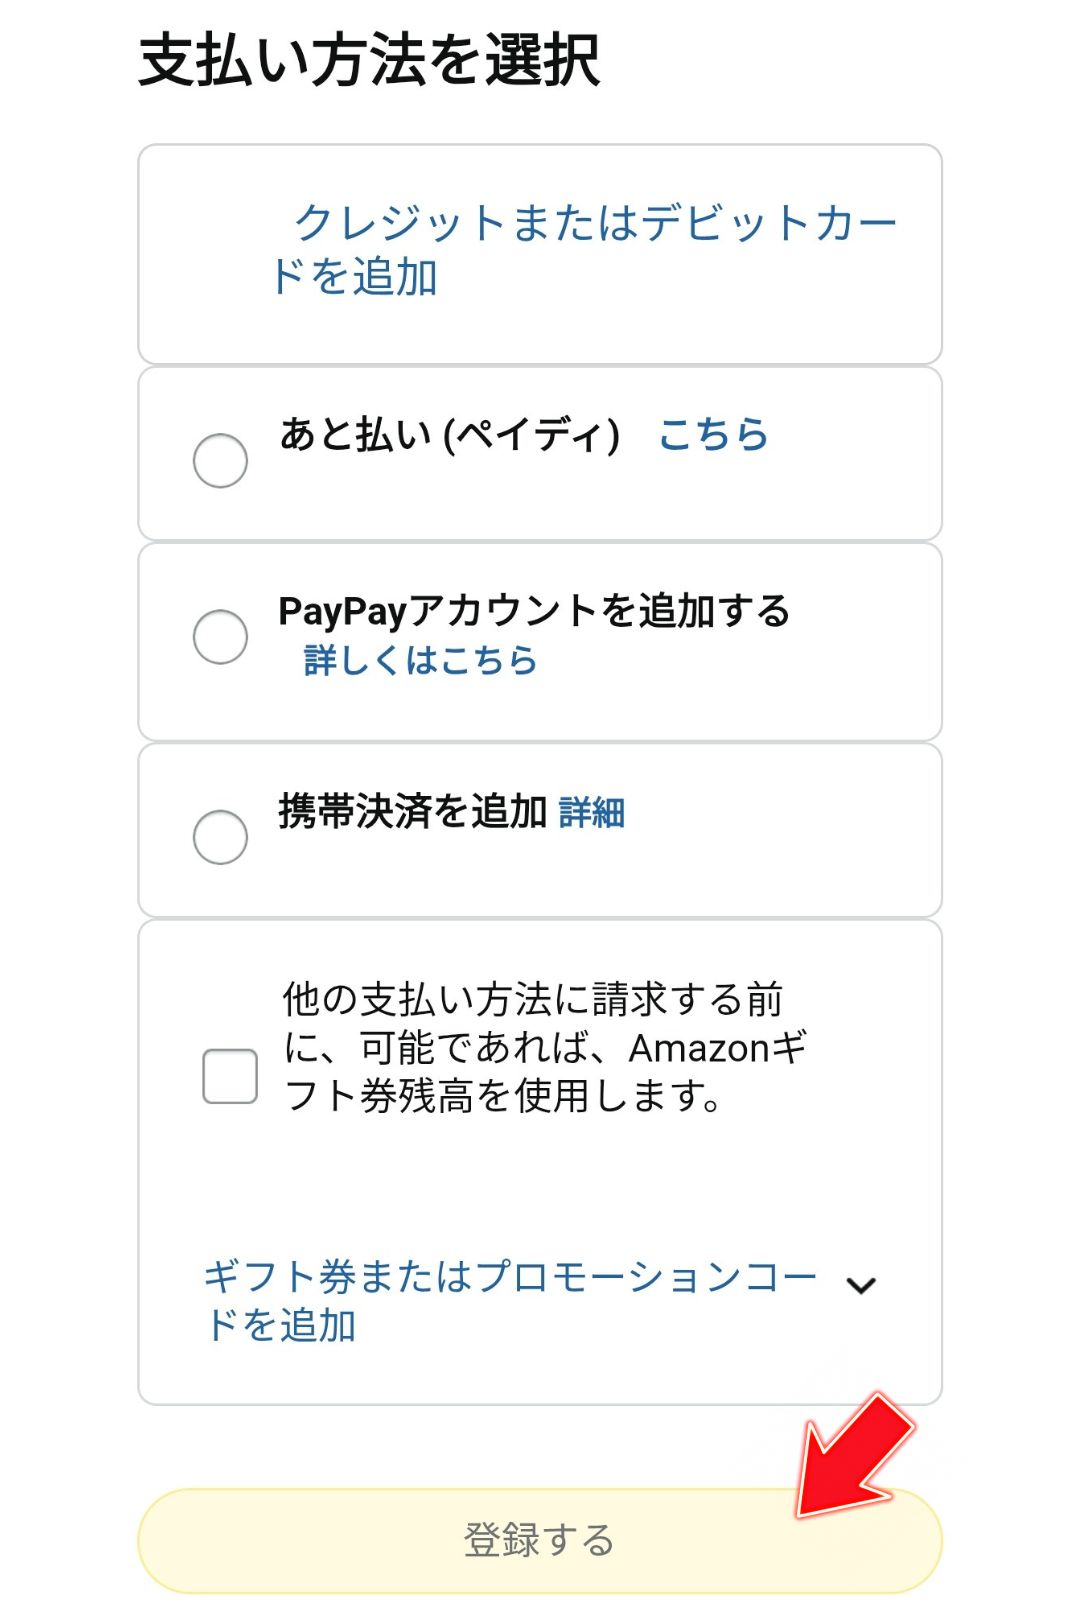Open the 詳細 link for 携帯決済

(x=592, y=813)
